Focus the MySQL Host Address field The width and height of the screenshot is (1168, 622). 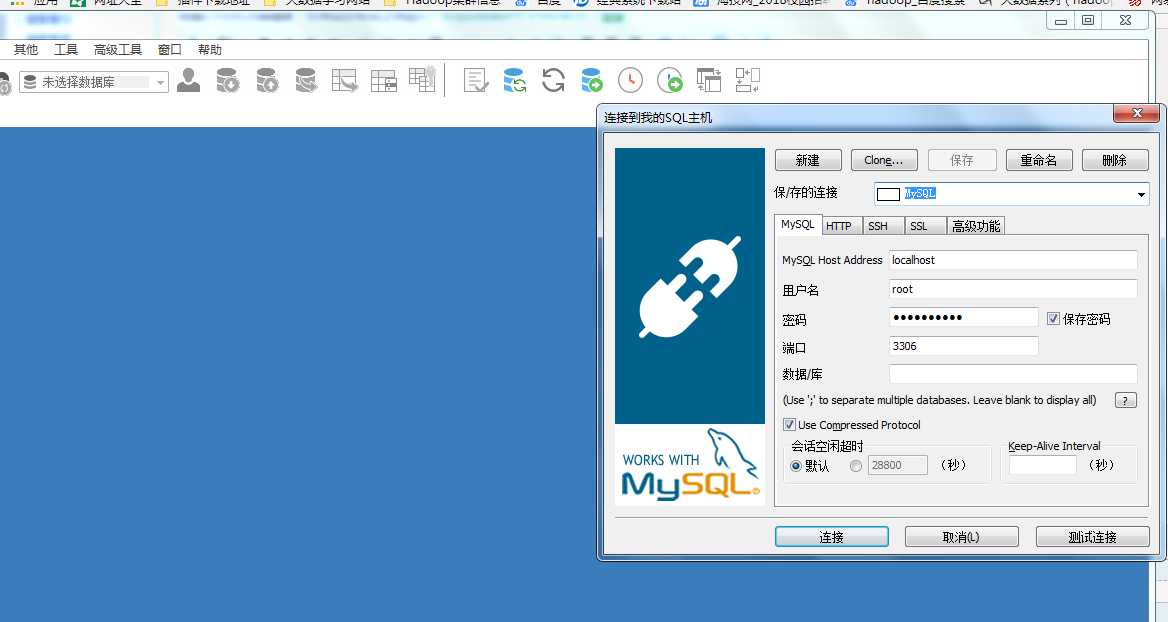1013,260
